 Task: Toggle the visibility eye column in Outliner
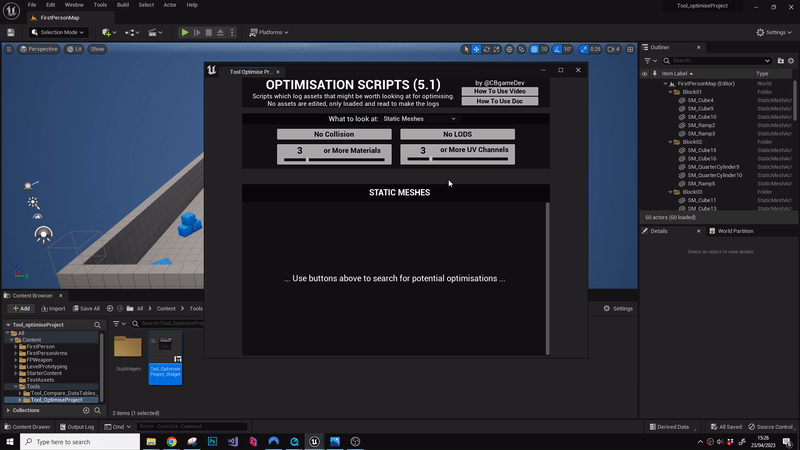click(645, 73)
